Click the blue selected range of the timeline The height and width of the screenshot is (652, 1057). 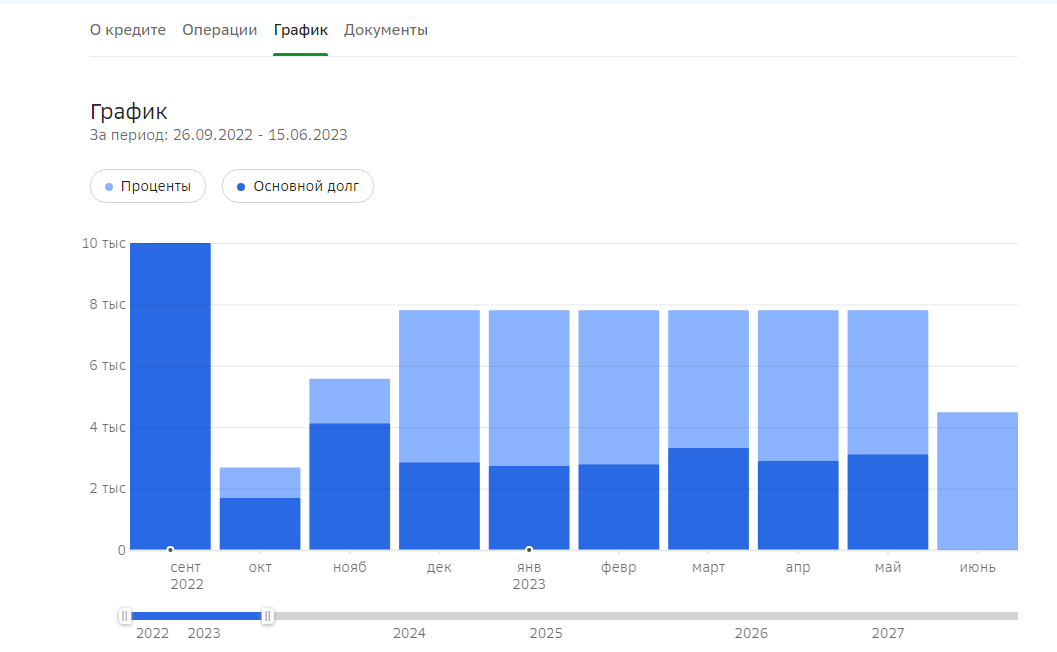click(196, 616)
